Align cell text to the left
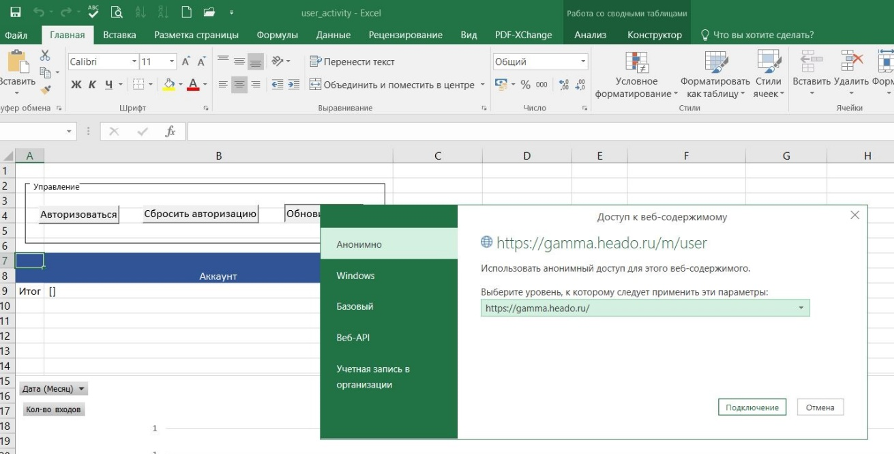895x454 pixels. (x=223, y=85)
